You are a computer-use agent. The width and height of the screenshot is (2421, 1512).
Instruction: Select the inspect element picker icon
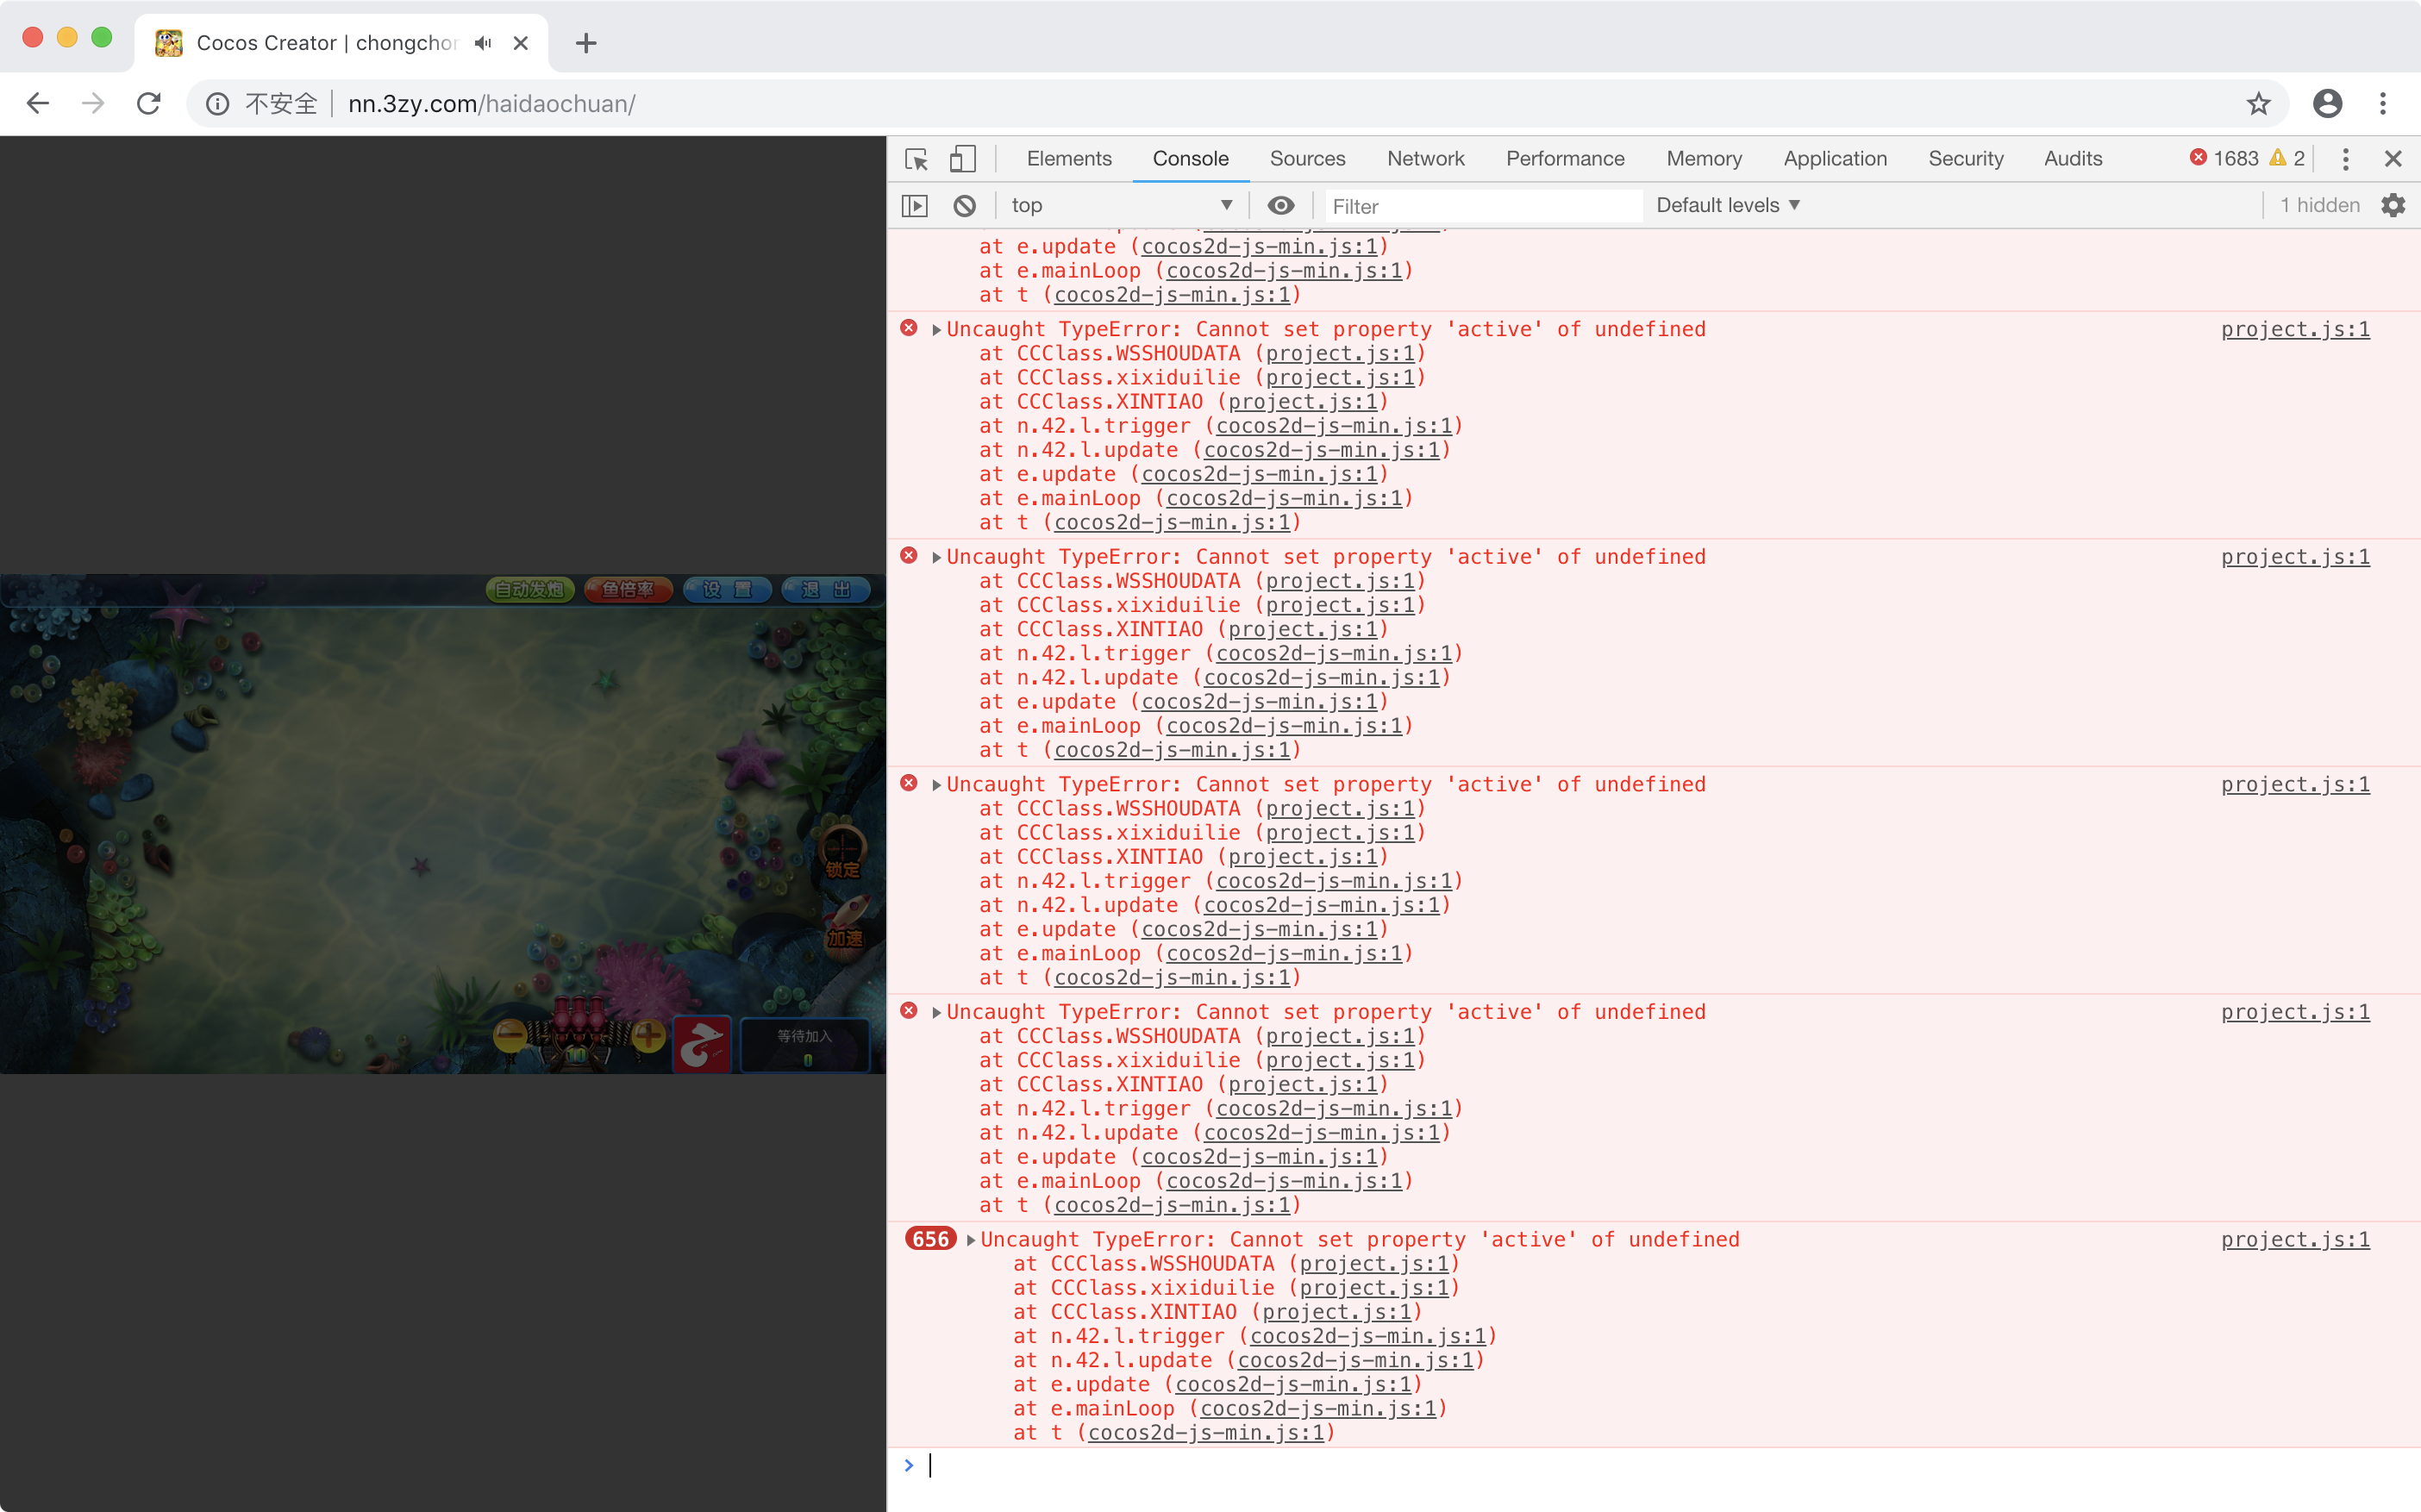(x=916, y=159)
